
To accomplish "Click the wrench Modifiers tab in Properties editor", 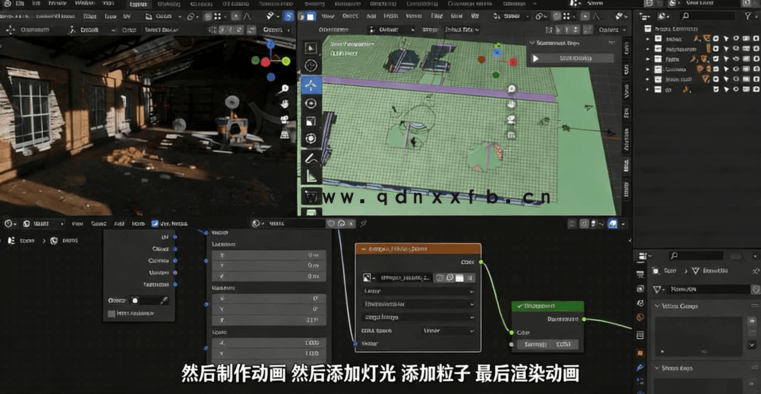I will coord(640,368).
